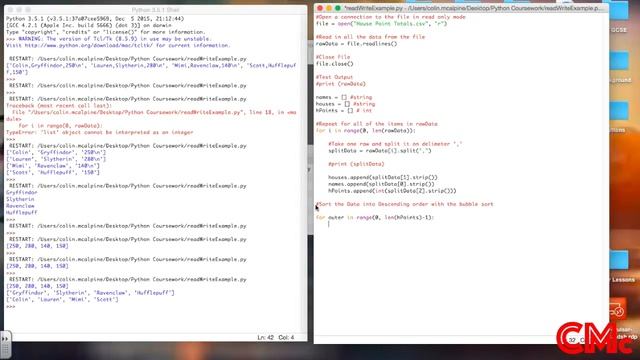This screenshot has height=360, width=640.
Task: Click the single 'Hufflepuff' output line in shell
Action: (21, 212)
